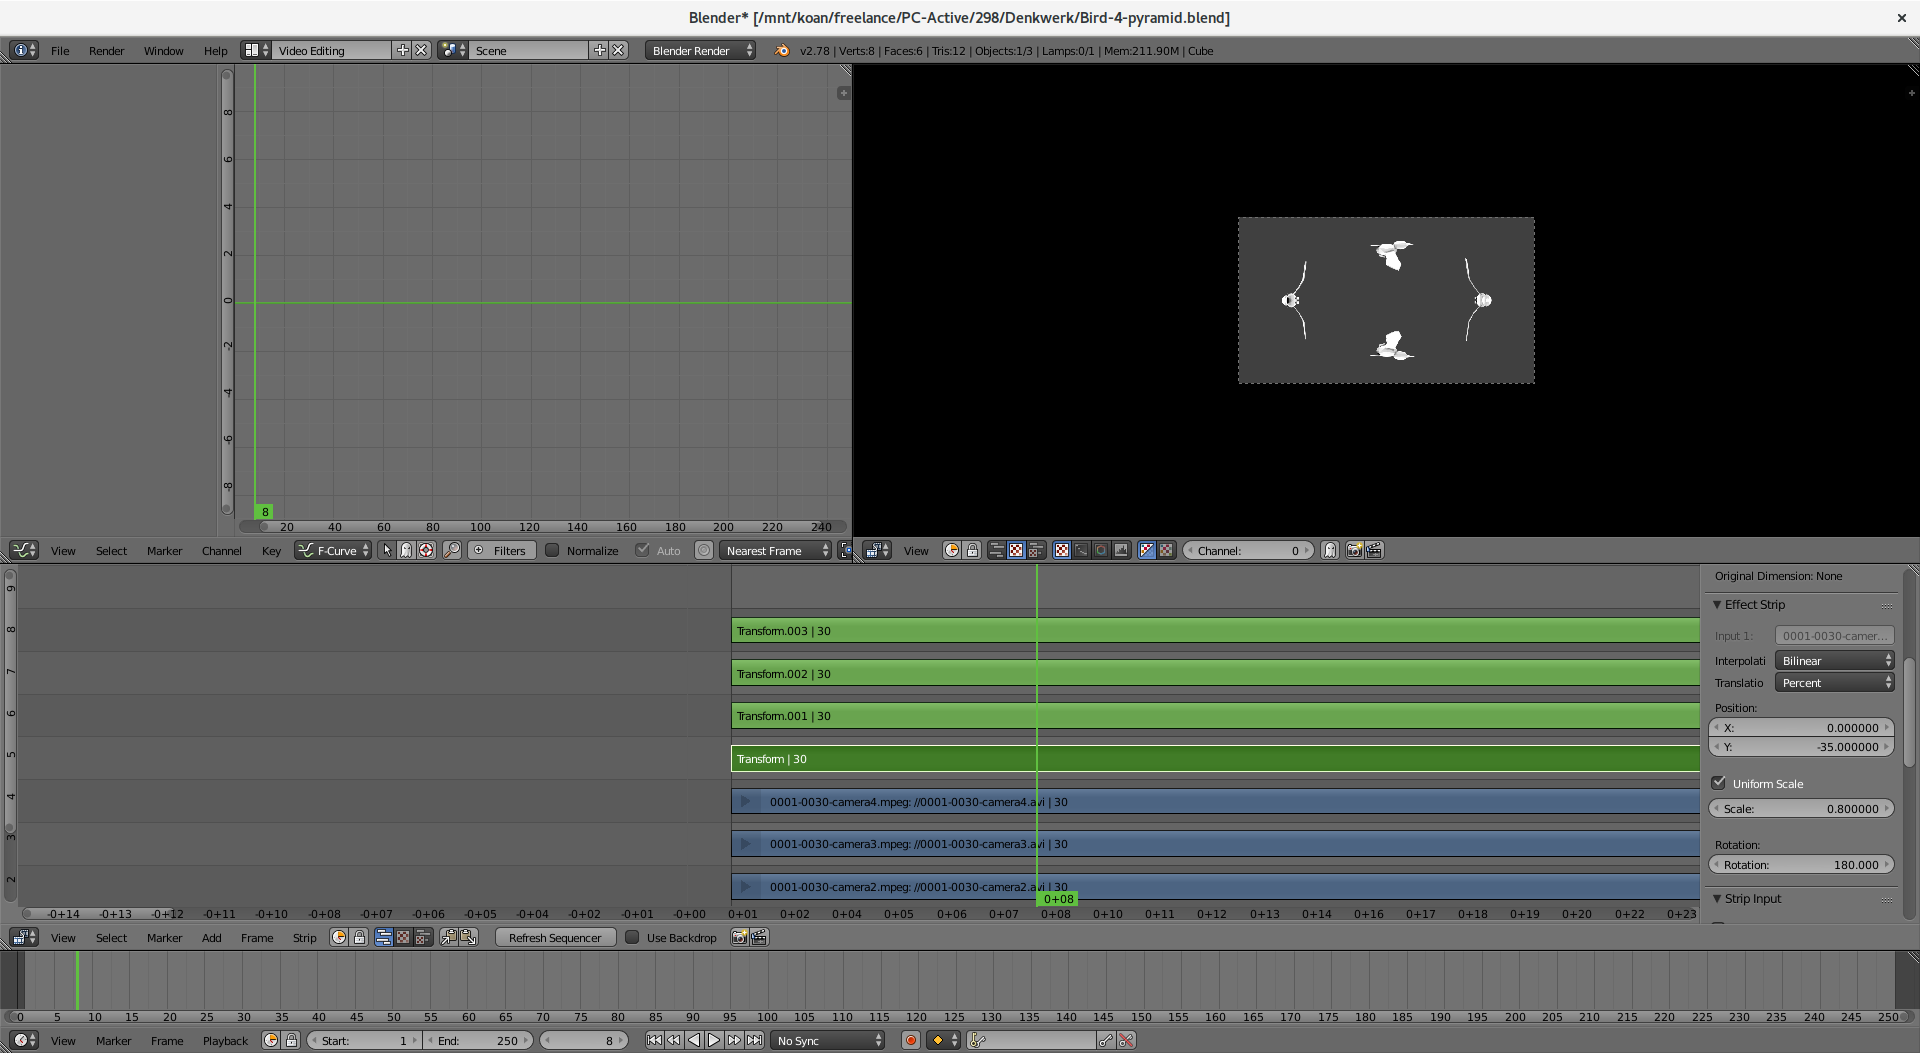This screenshot has width=1920, height=1053.
Task: Select the 0001-0030-camera3.mpeg strip
Action: 1215,844
